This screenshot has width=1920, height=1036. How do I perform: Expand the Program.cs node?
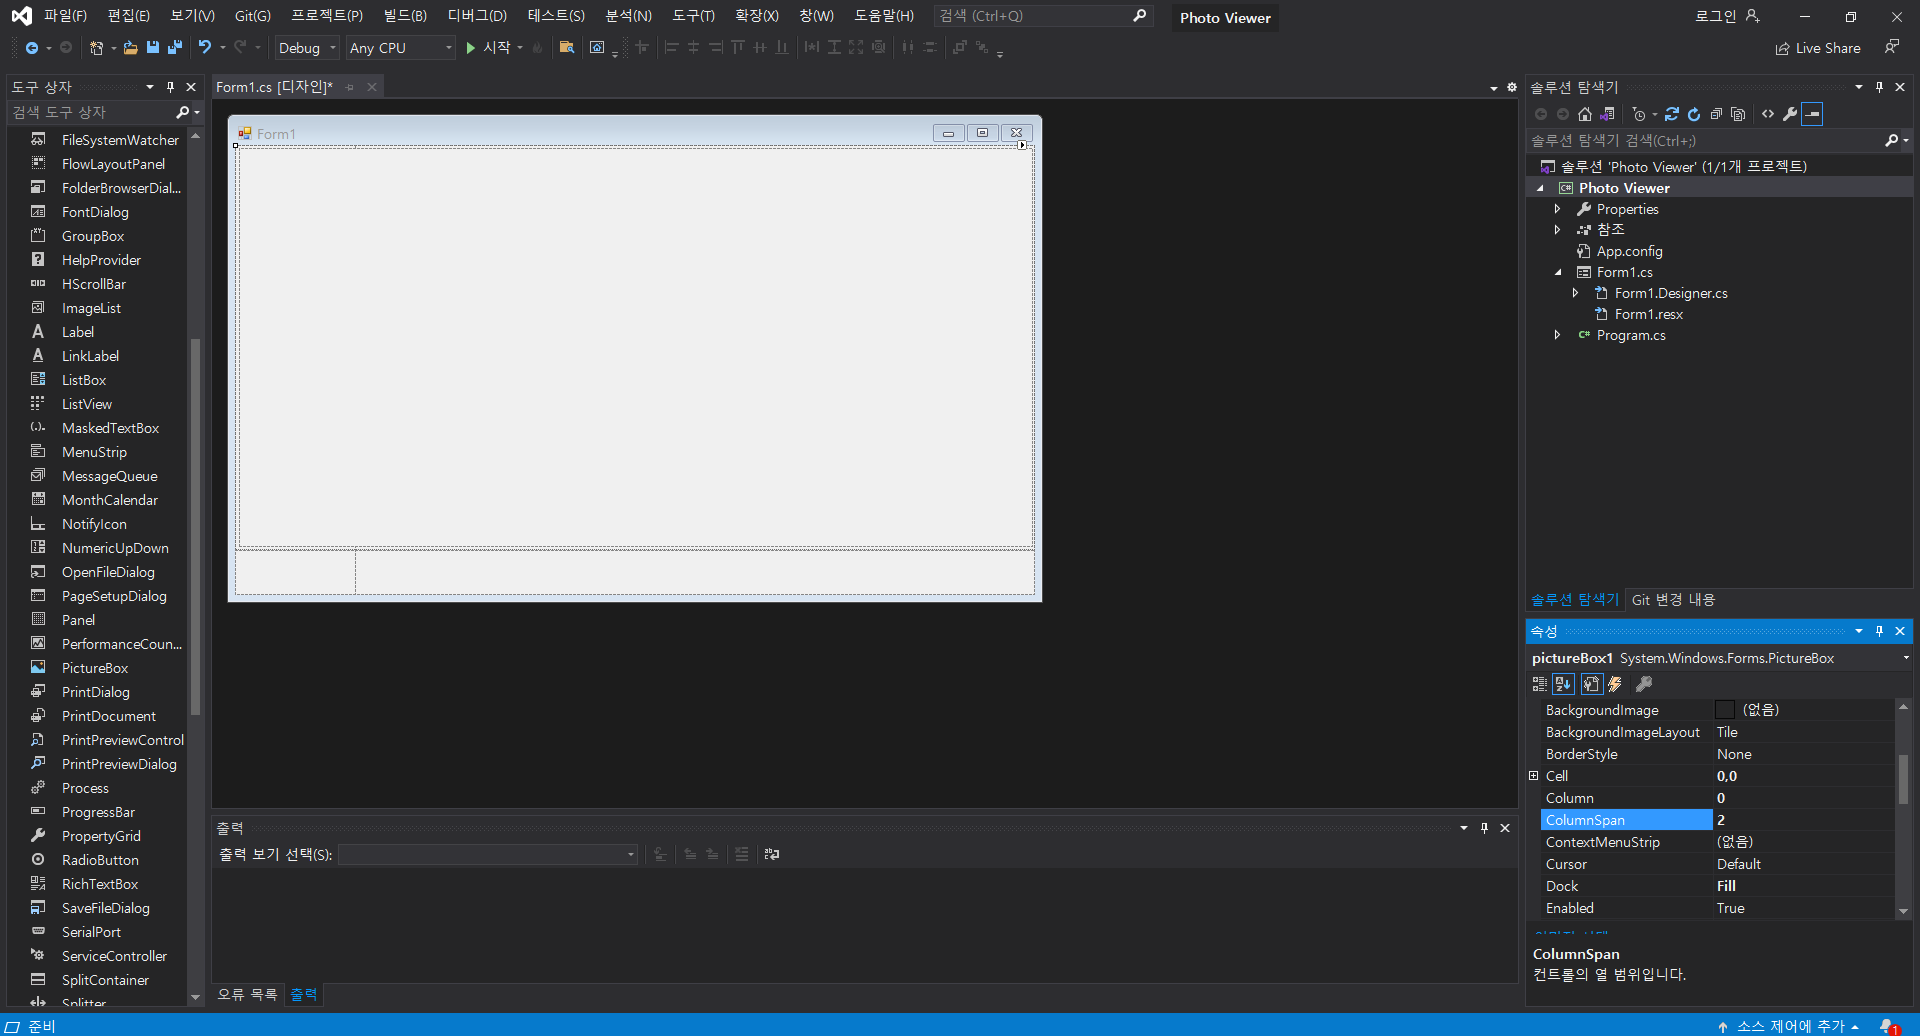tap(1557, 335)
